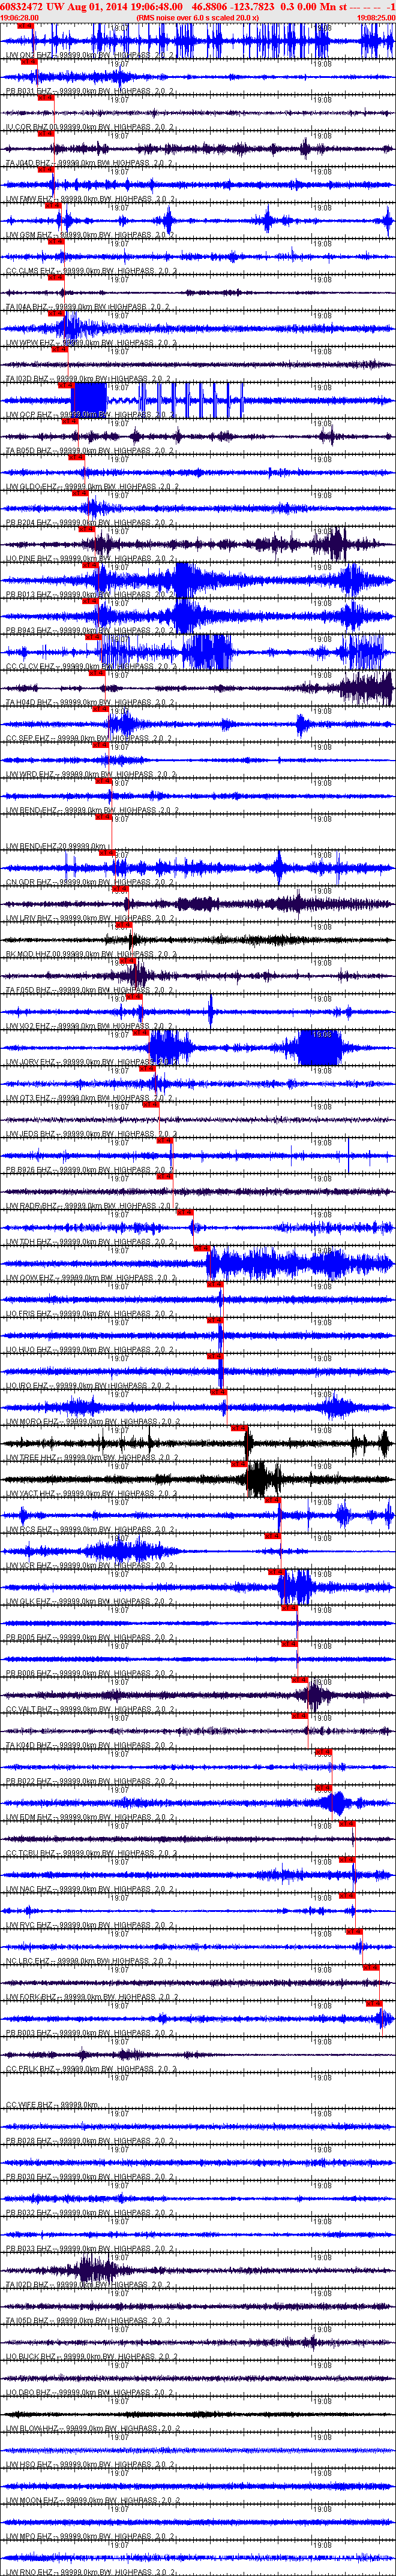Image resolution: width=396 pixels, height=2576 pixels.
Task: Select the UW TDH EHZ trace label
Action: [x=91, y=1243]
